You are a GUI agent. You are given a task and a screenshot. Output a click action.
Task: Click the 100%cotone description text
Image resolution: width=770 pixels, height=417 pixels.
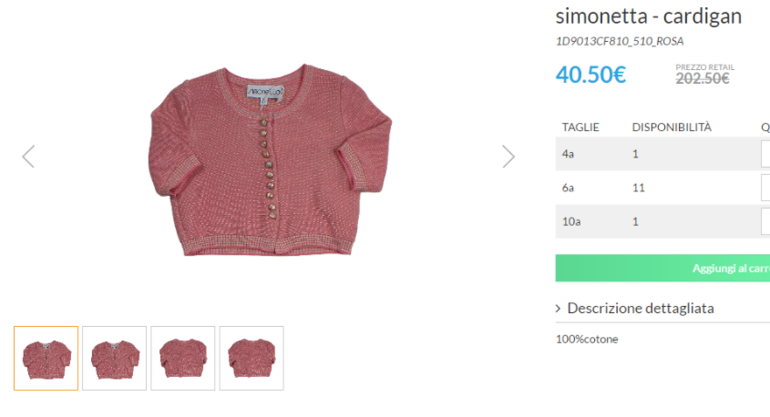coord(587,339)
